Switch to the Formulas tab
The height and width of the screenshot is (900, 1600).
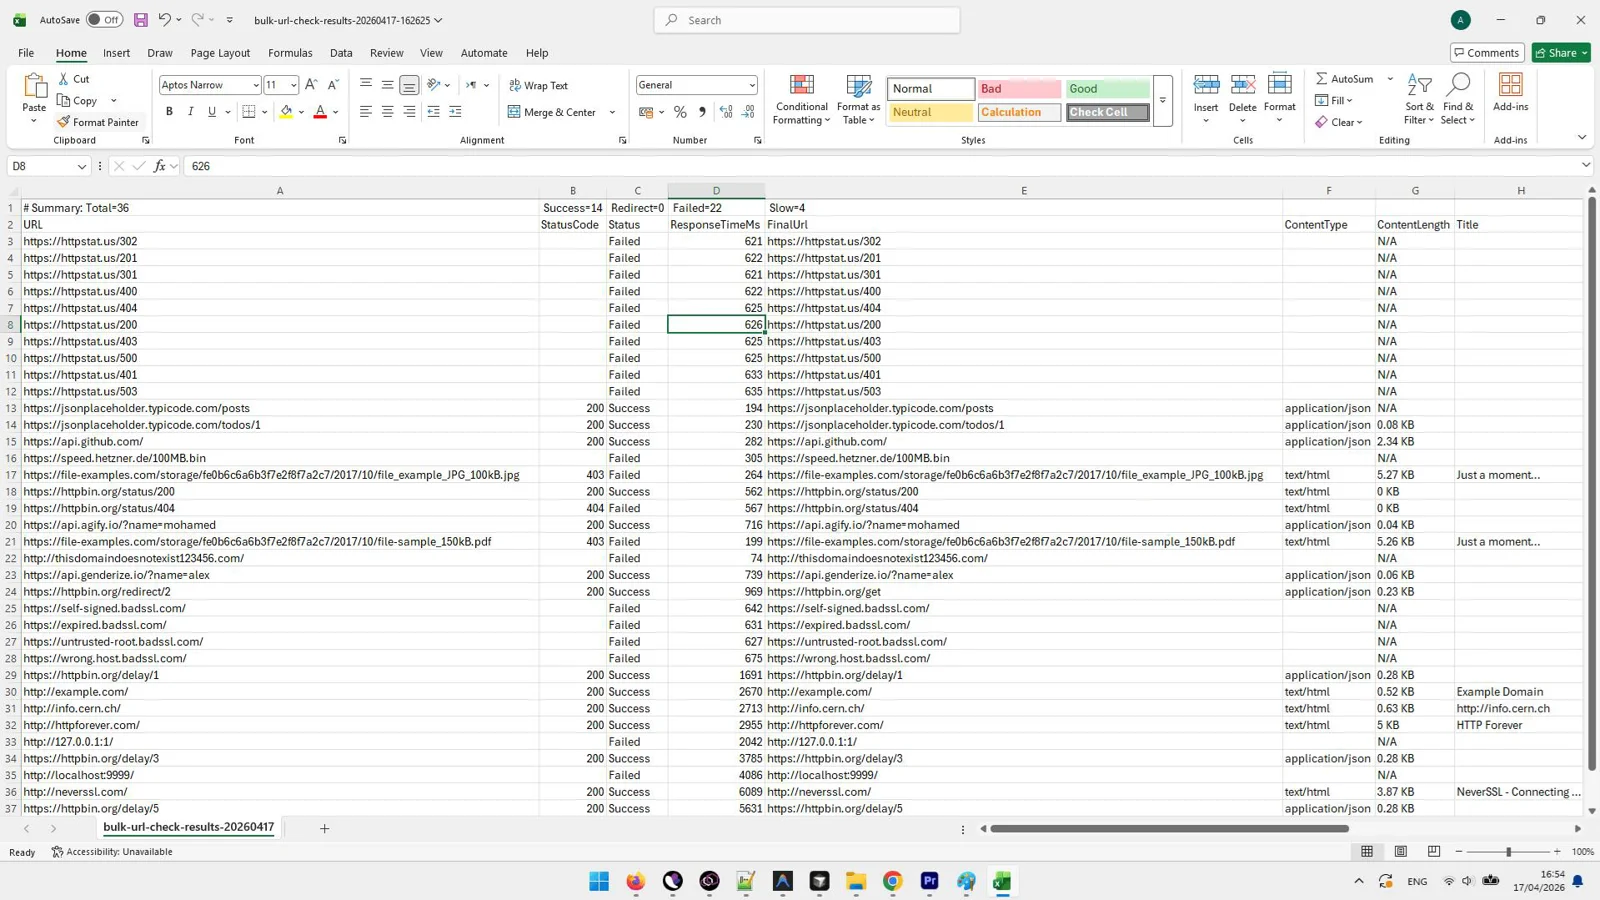(290, 53)
